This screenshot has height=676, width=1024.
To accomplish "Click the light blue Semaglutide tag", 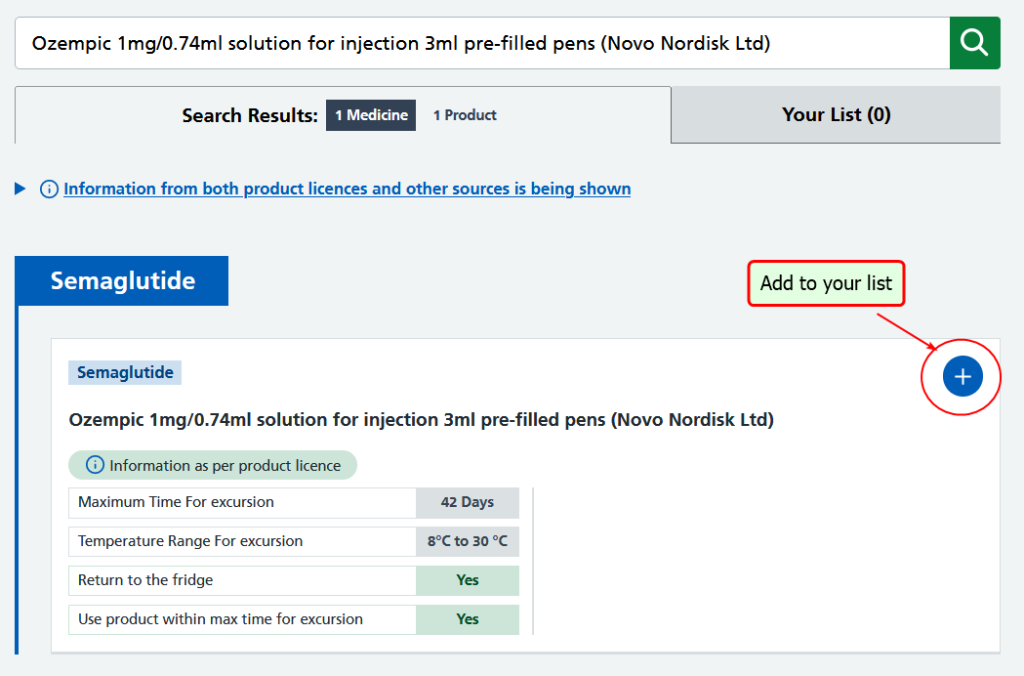I will (125, 372).
